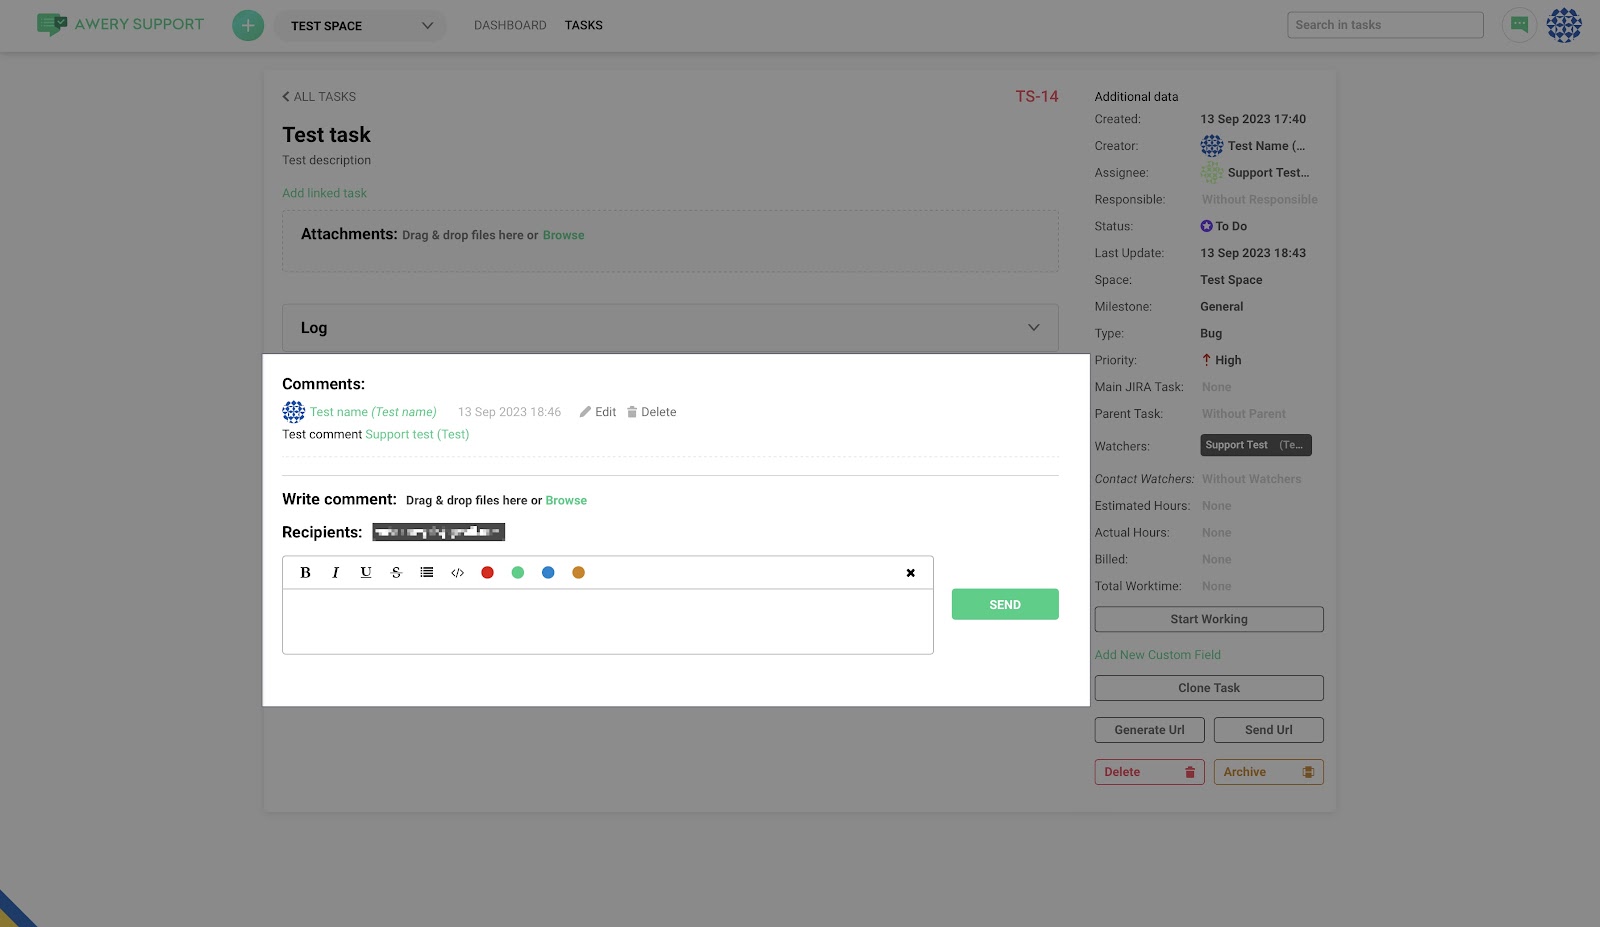The image size is (1600, 927).
Task: Send the comment with SEND button
Action: coord(1004,605)
